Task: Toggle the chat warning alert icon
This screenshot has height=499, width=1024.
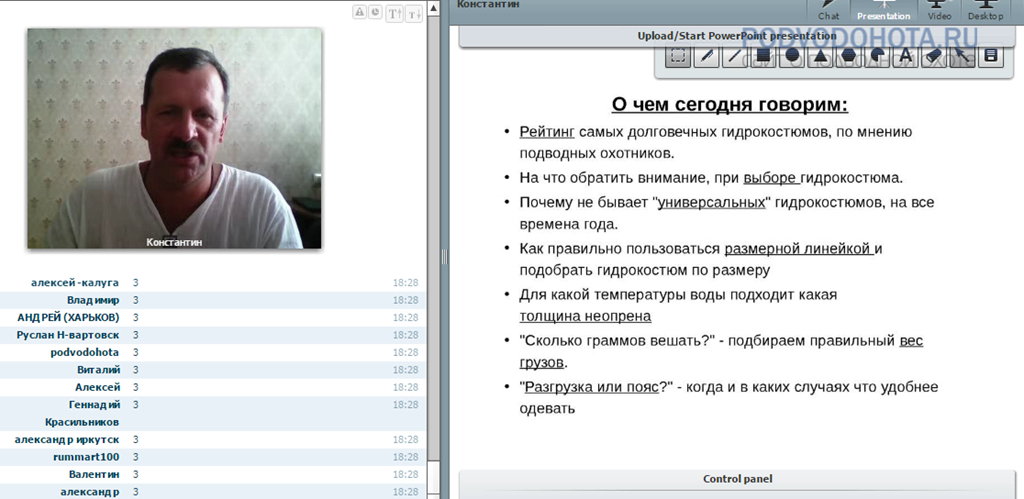Action: (x=360, y=13)
